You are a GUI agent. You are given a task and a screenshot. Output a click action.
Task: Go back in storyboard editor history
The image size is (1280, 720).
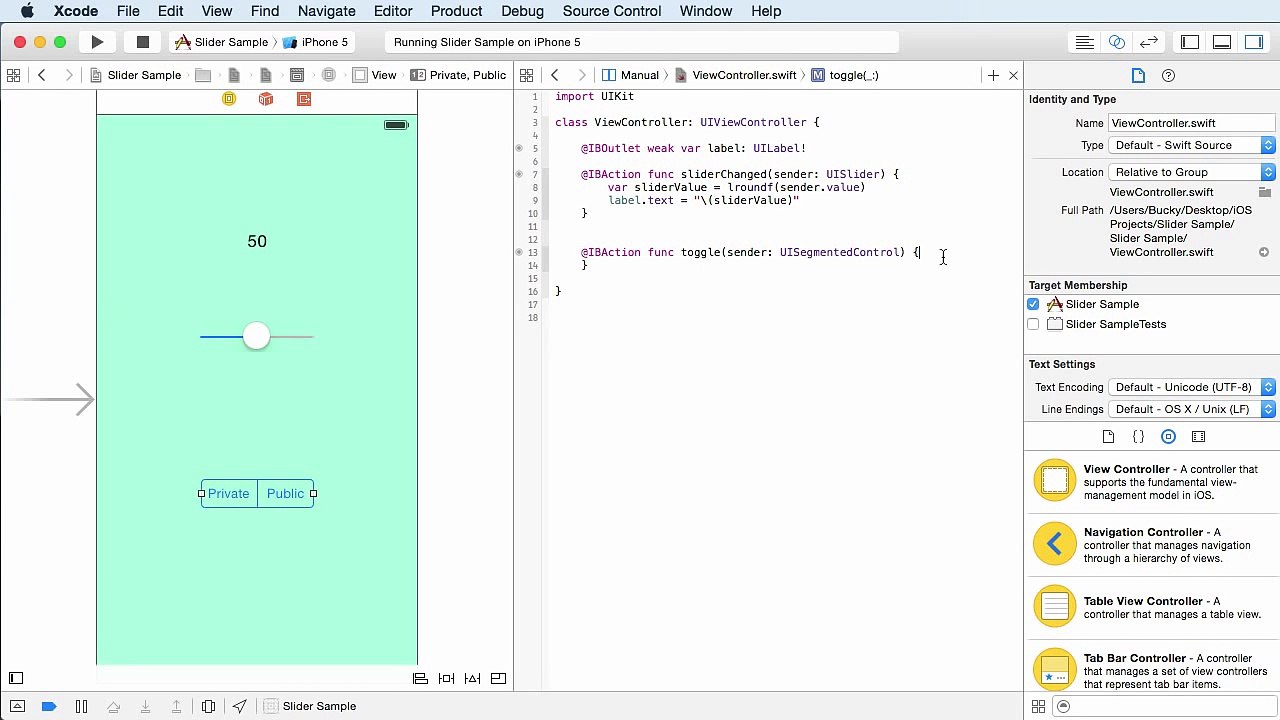pyautogui.click(x=42, y=75)
